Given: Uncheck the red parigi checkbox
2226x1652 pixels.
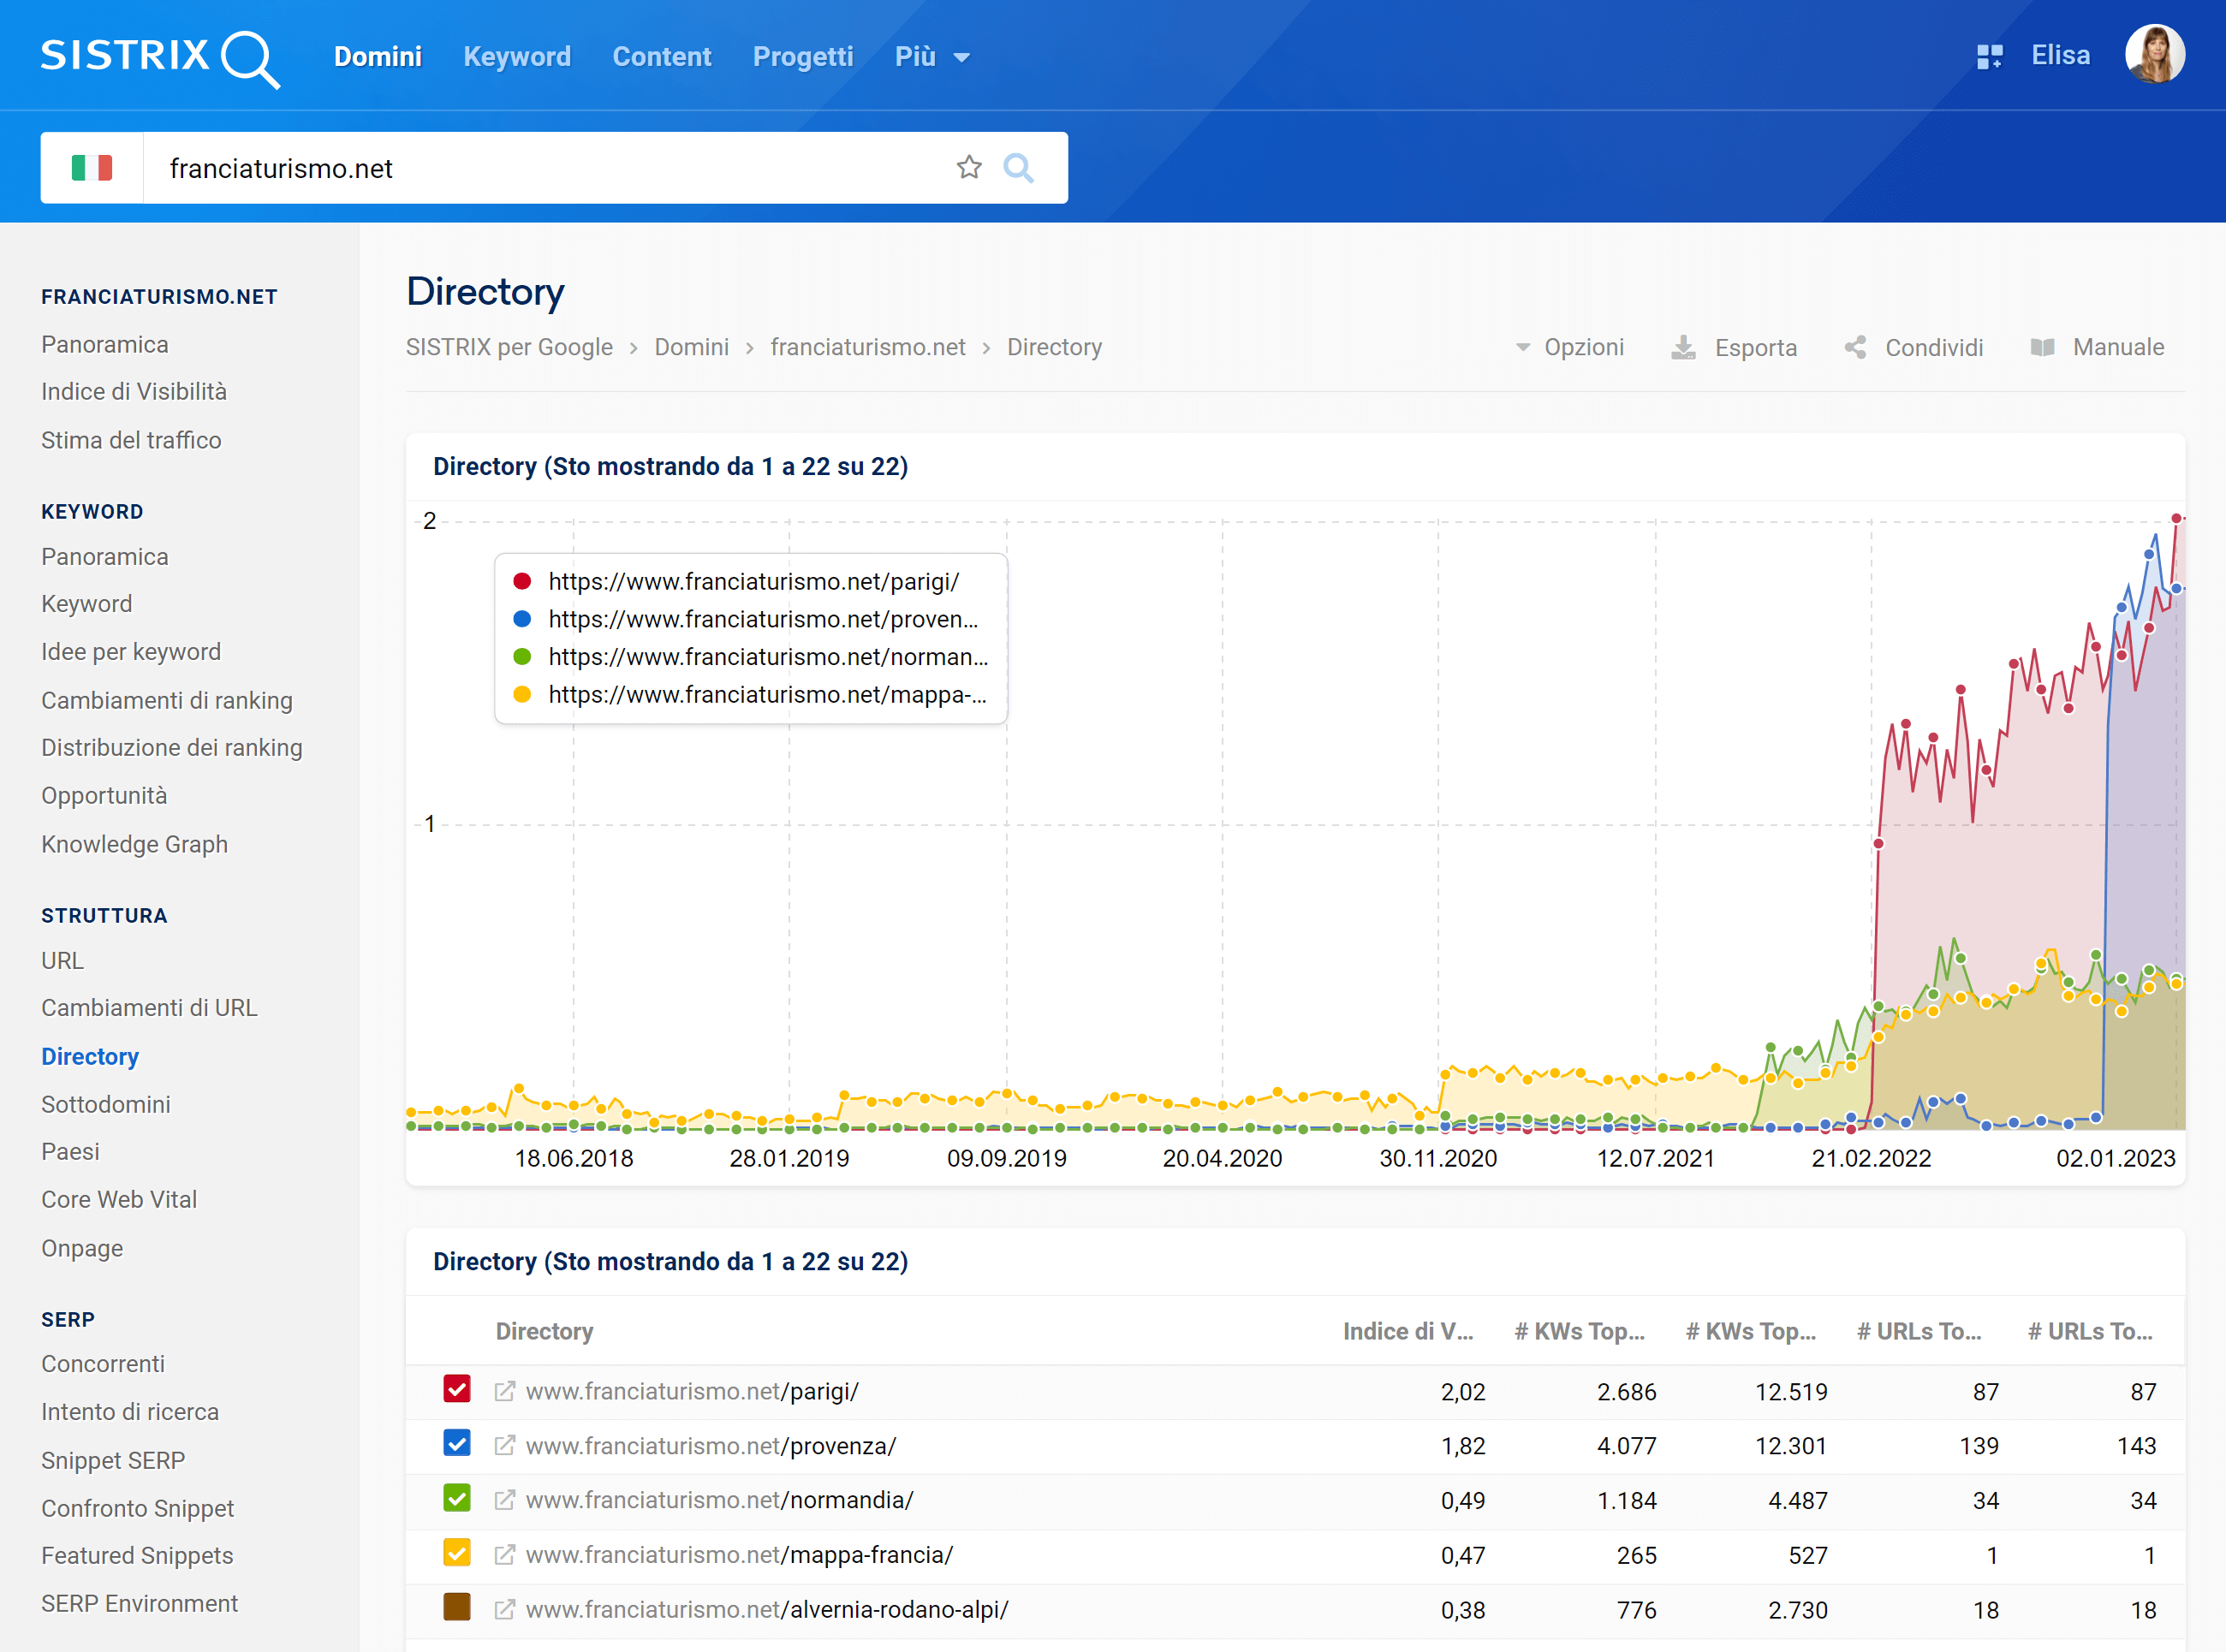Looking at the screenshot, I should coord(457,1389).
